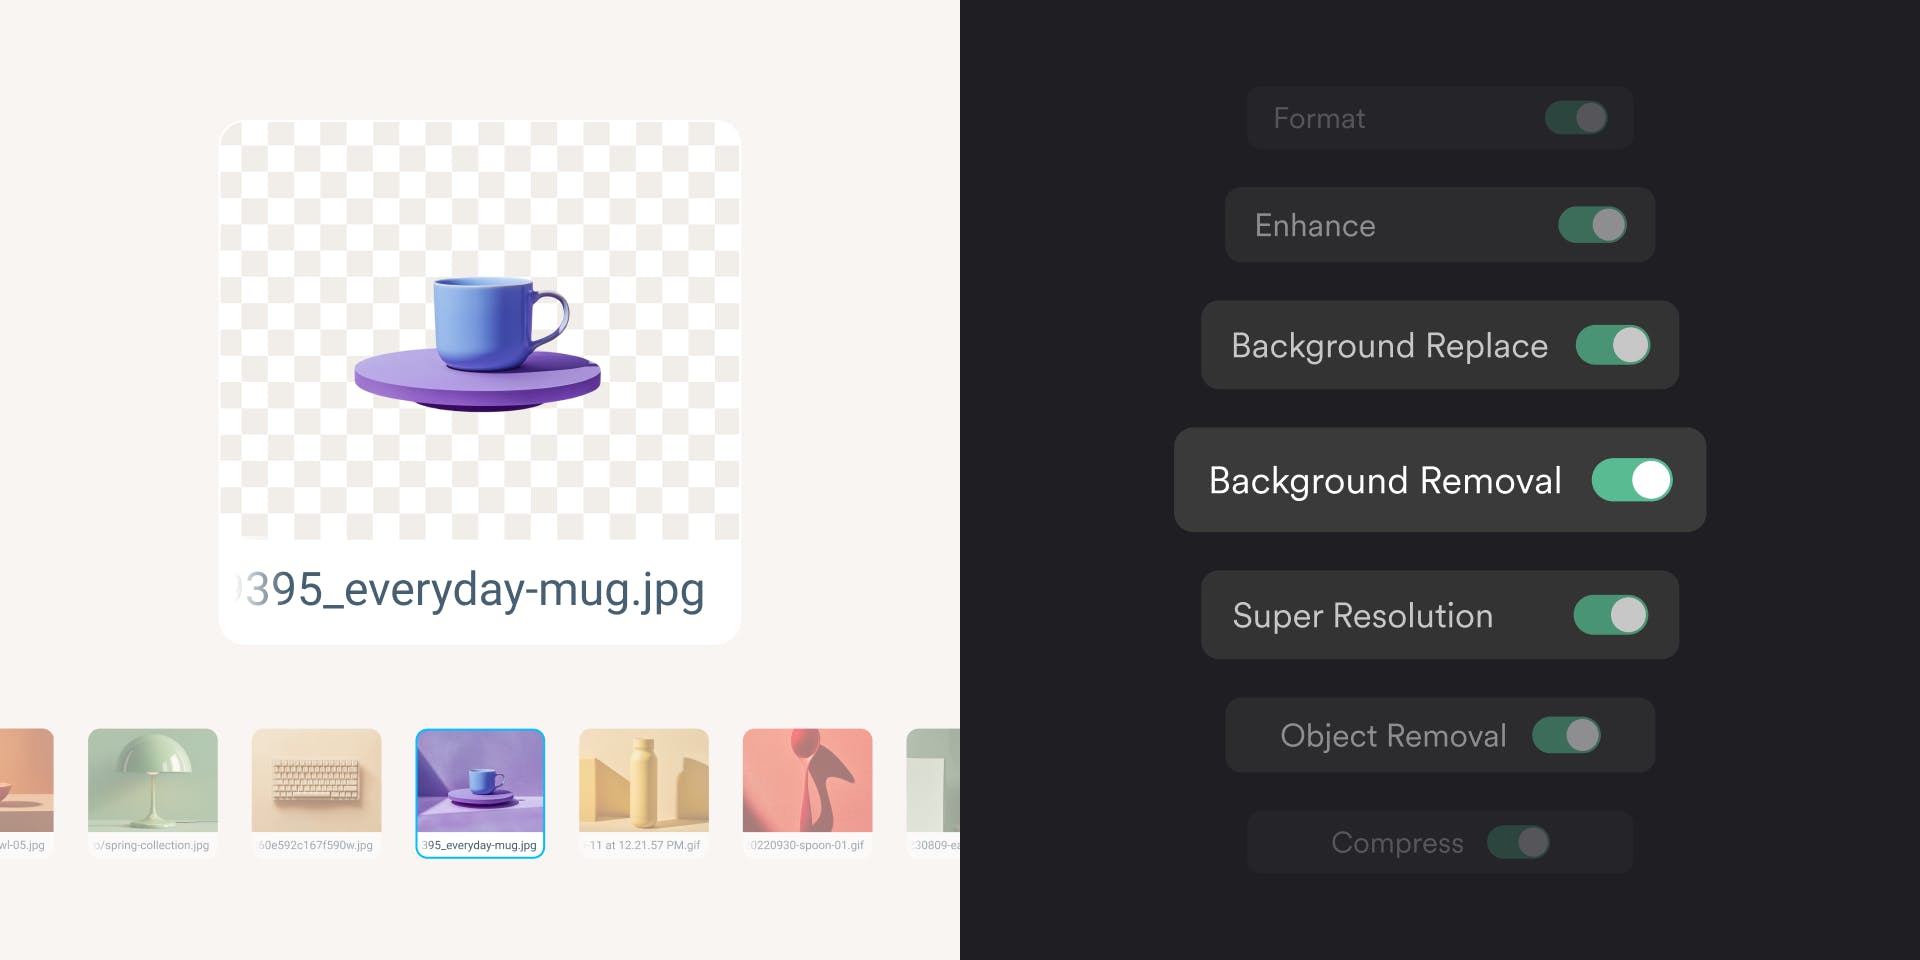This screenshot has width=1920, height=960.
Task: Toggle the Super Resolution switch
Action: tap(1610, 615)
